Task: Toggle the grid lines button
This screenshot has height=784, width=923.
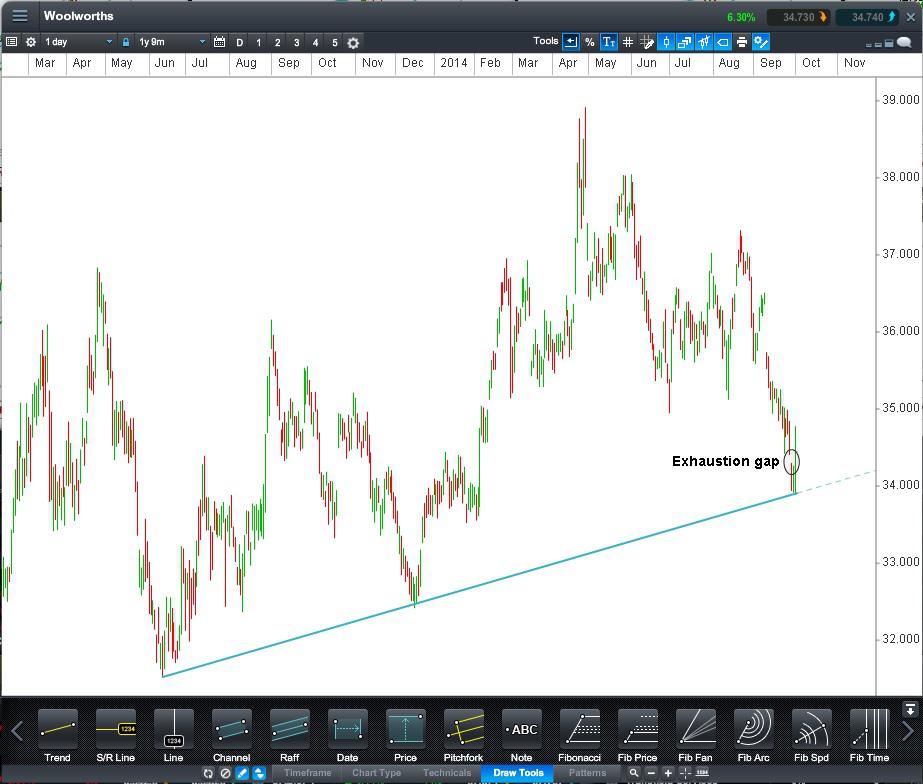Action: 628,42
